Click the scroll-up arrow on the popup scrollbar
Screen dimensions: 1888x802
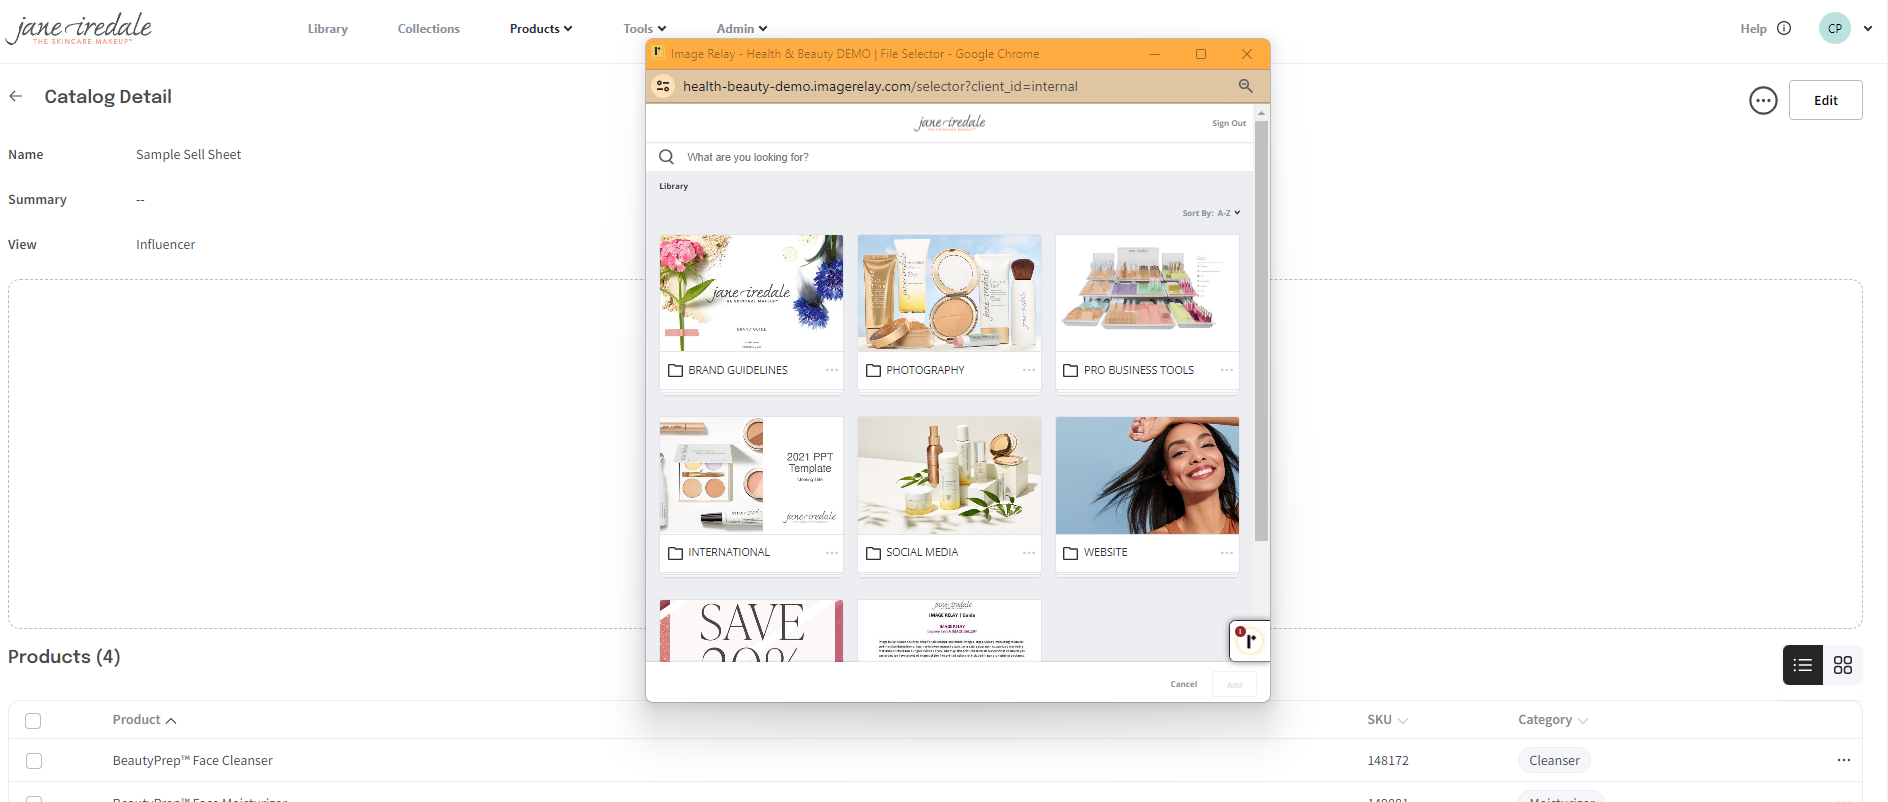(x=1261, y=113)
